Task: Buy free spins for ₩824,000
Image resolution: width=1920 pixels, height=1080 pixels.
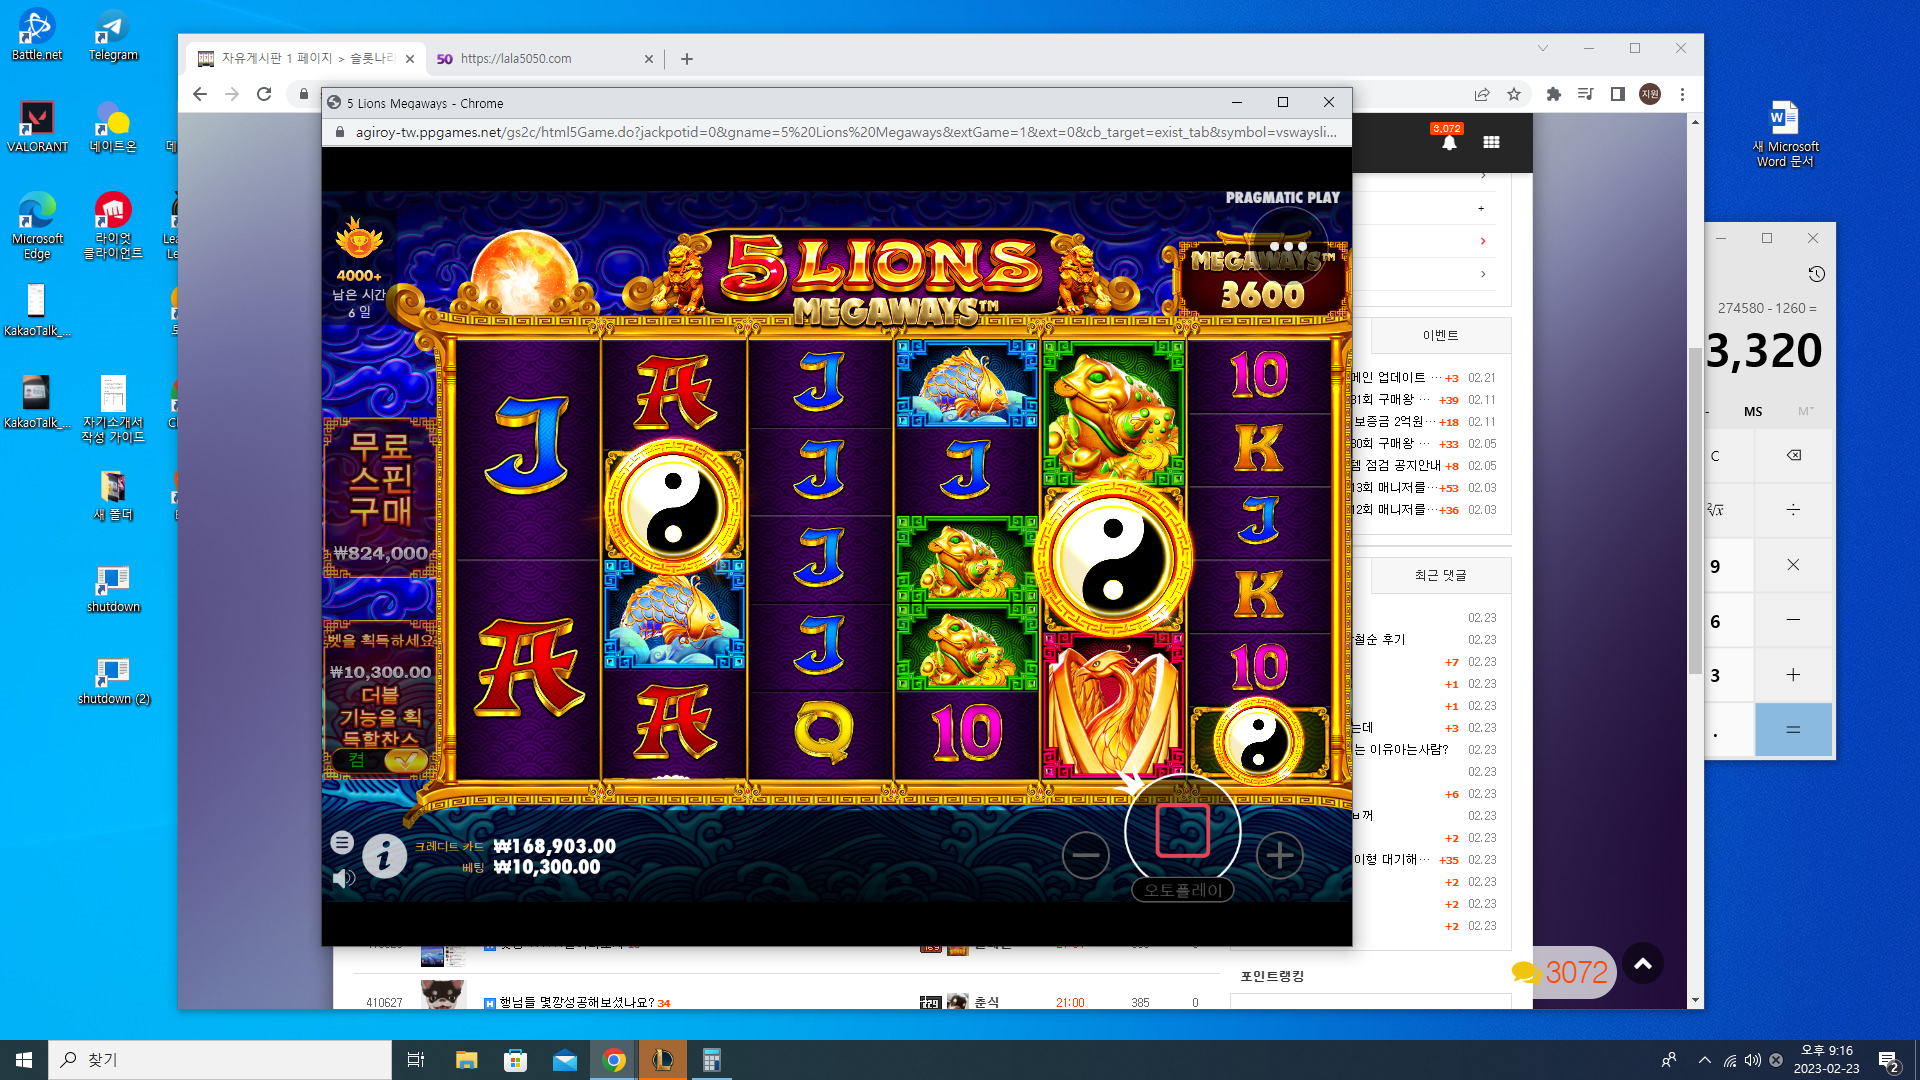Action: click(380, 497)
